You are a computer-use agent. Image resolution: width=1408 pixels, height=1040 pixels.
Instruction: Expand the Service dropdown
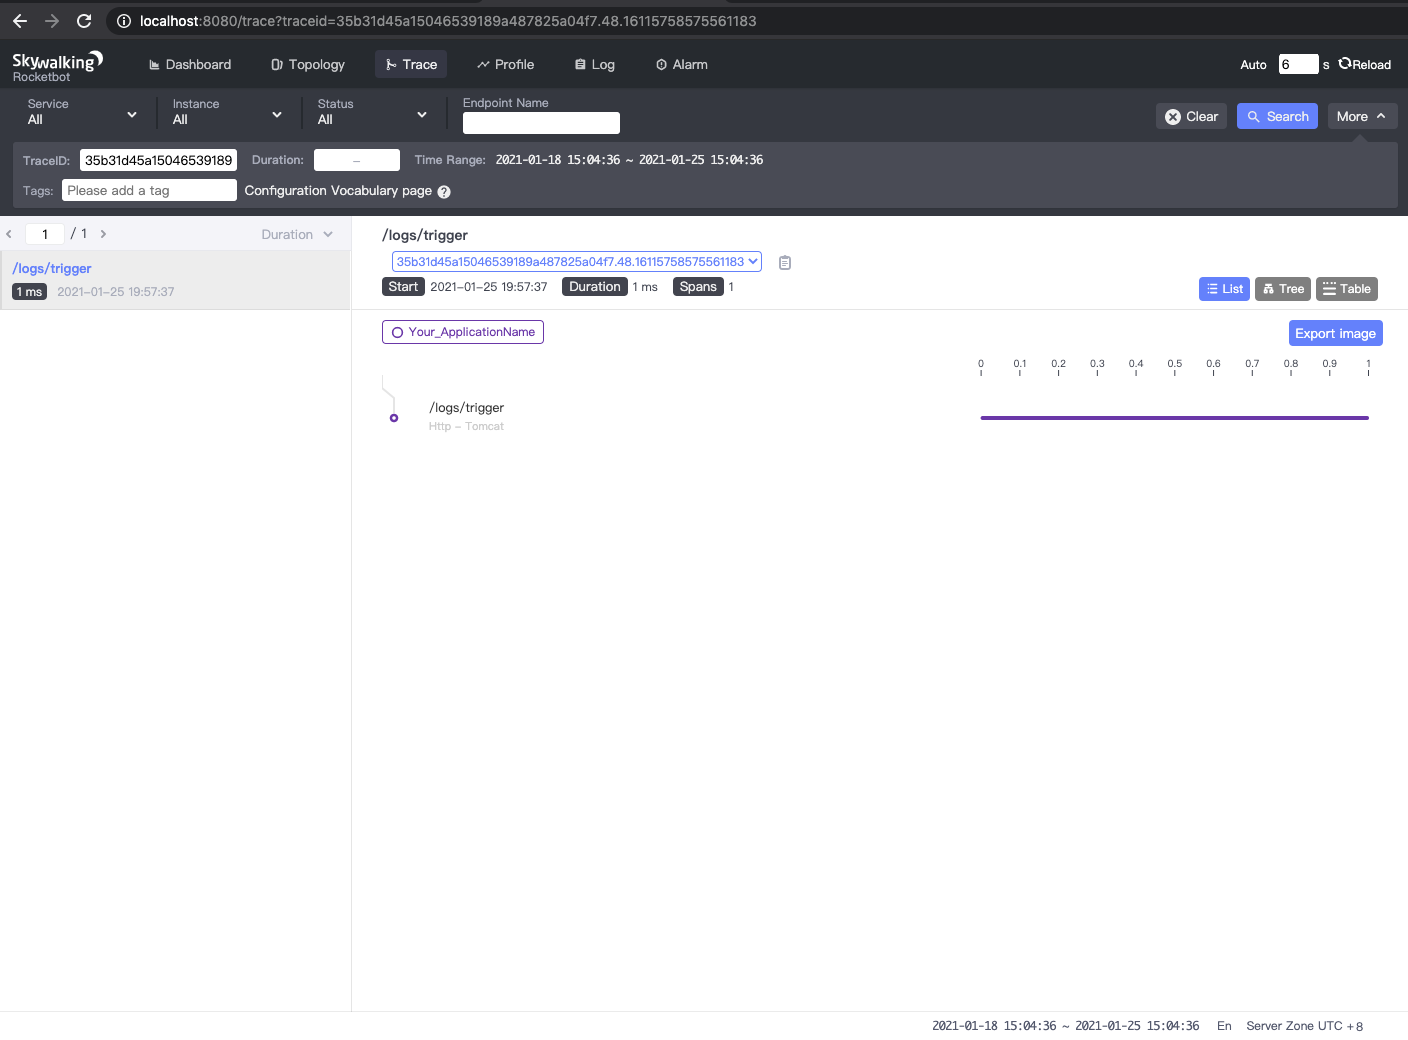[x=82, y=112]
